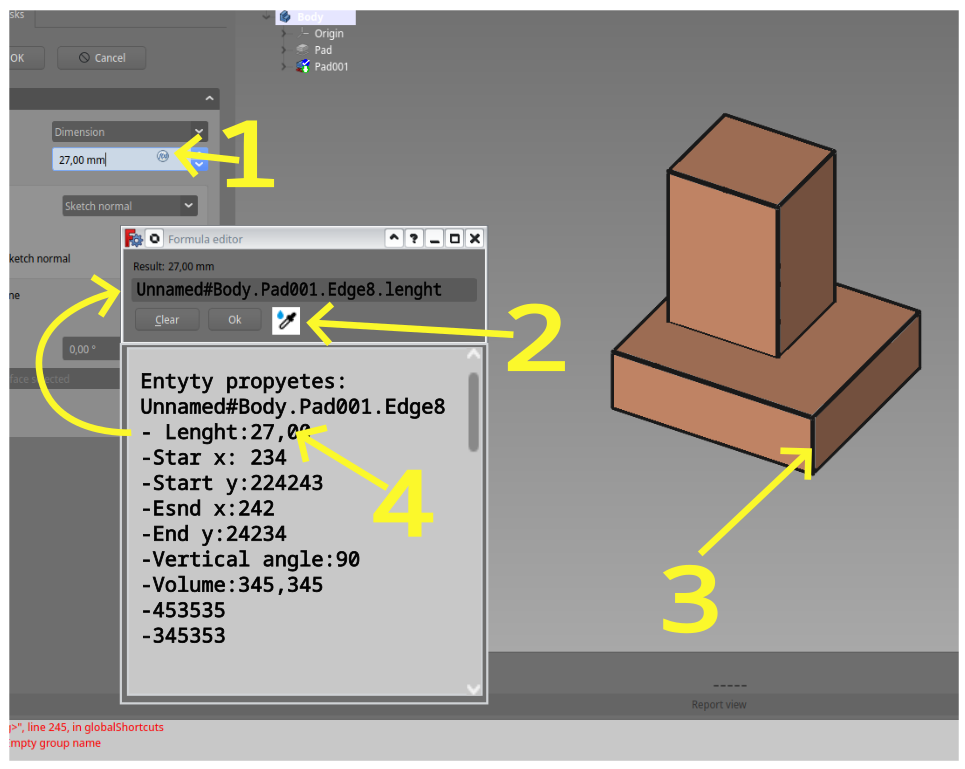The height and width of the screenshot is (769, 965).
Task: Click the Cancel button in task panel
Action: coord(102,58)
